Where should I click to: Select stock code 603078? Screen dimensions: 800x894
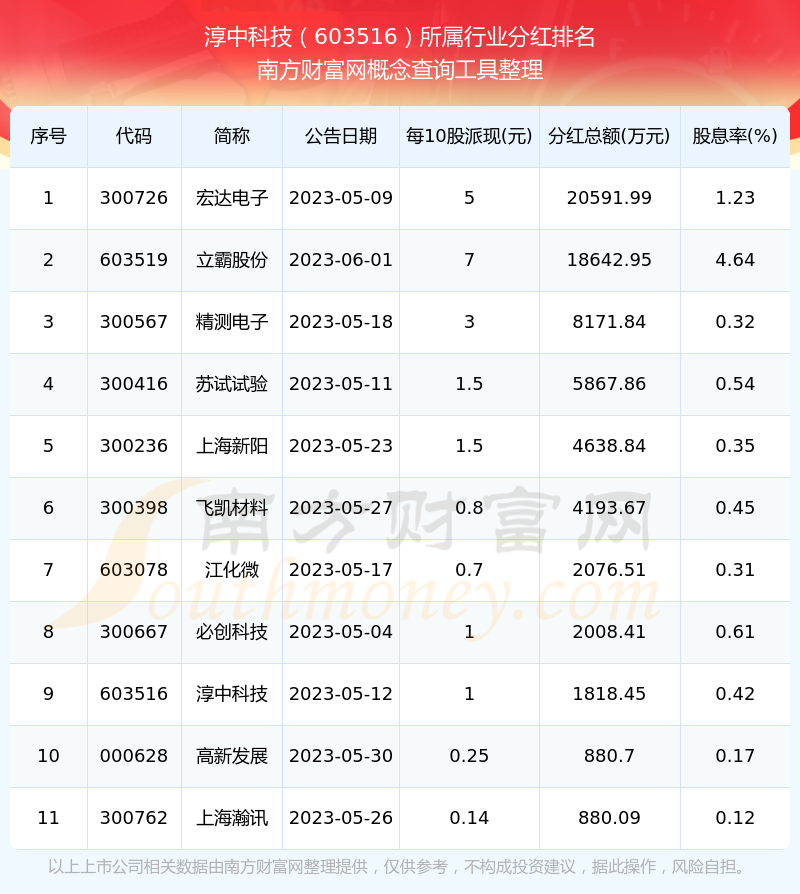(x=134, y=570)
